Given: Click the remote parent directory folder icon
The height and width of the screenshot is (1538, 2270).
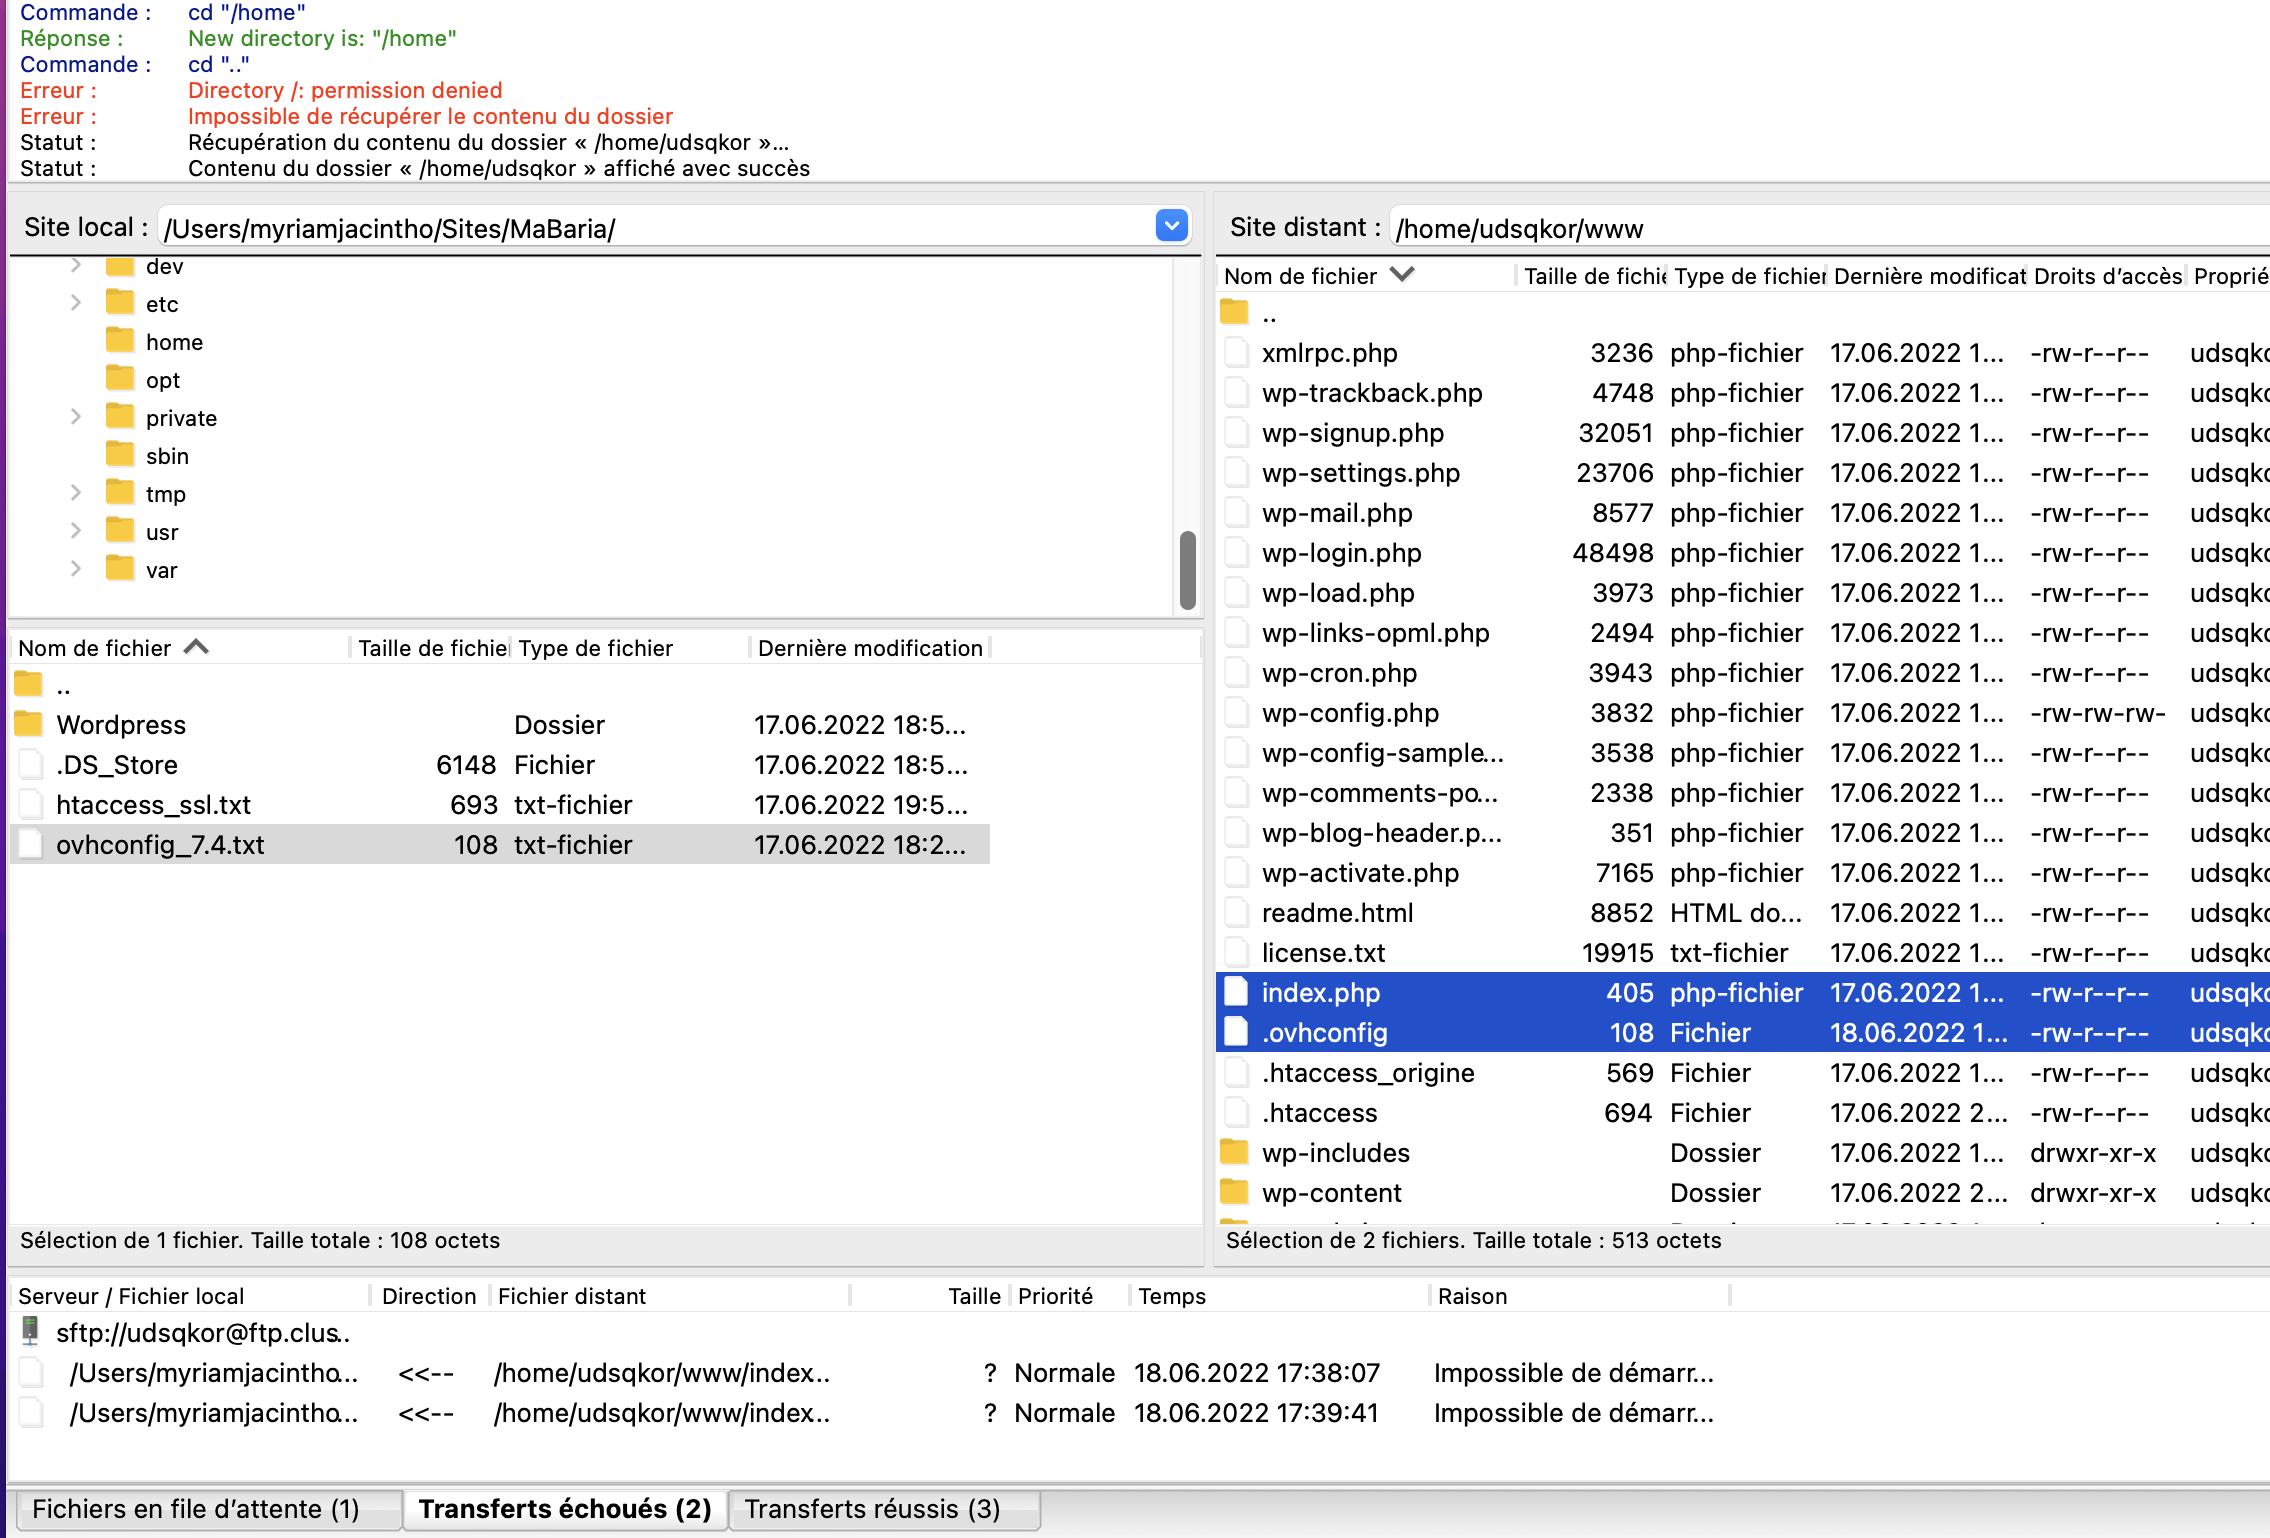Looking at the screenshot, I should click(x=1235, y=313).
